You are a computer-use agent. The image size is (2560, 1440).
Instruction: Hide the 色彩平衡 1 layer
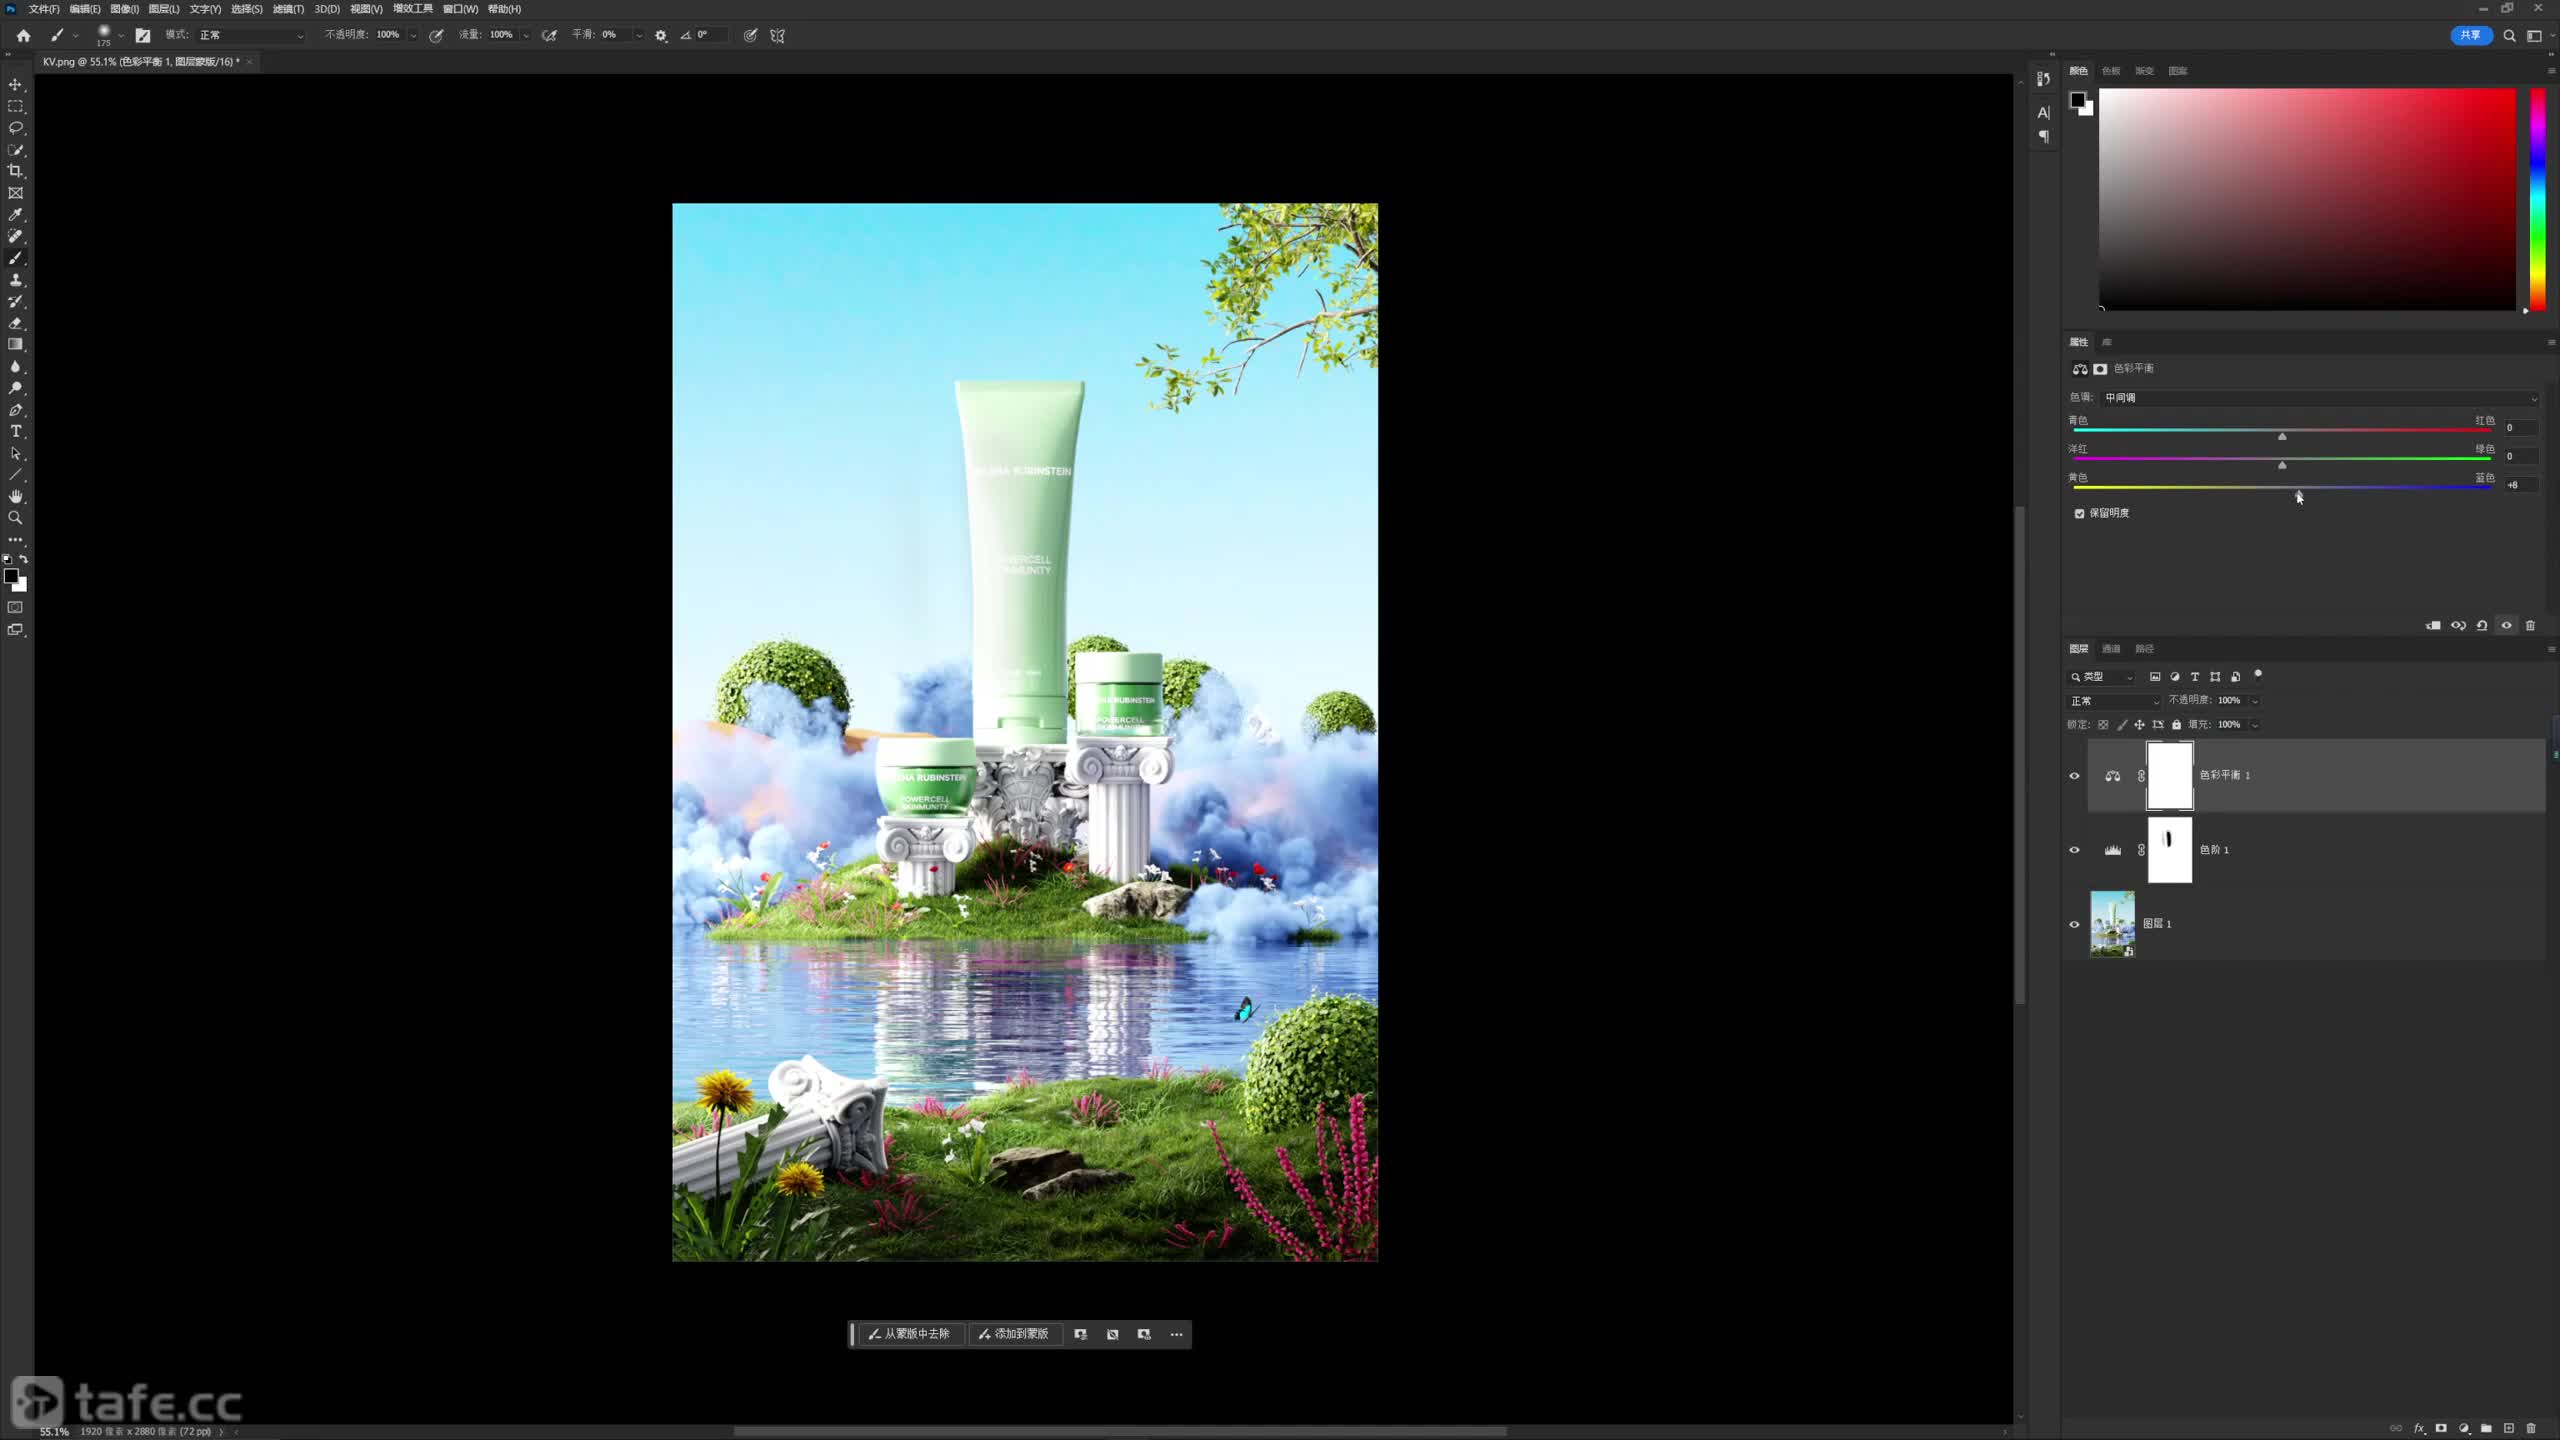(x=2074, y=776)
